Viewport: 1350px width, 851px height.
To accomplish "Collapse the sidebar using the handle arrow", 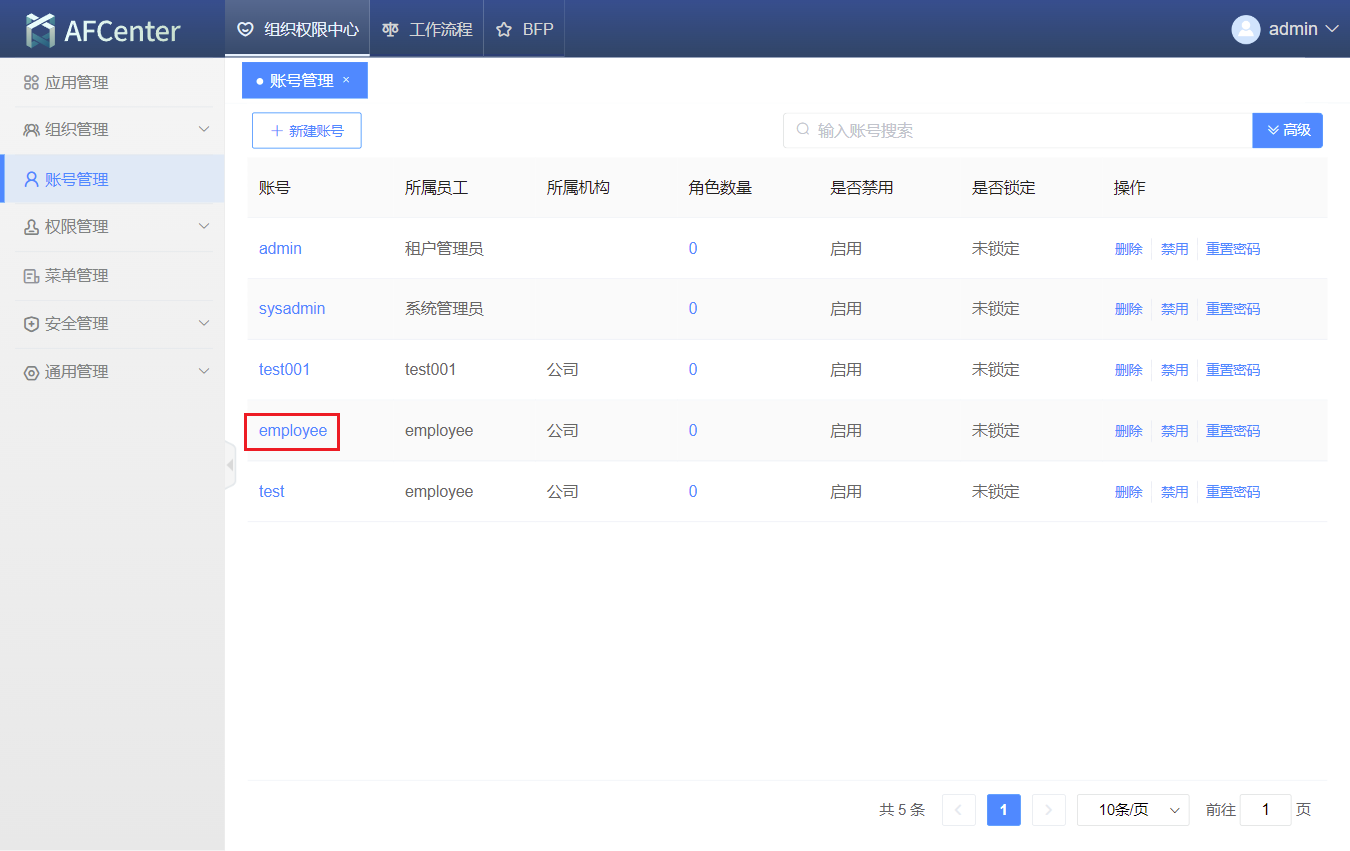I will coord(230,465).
